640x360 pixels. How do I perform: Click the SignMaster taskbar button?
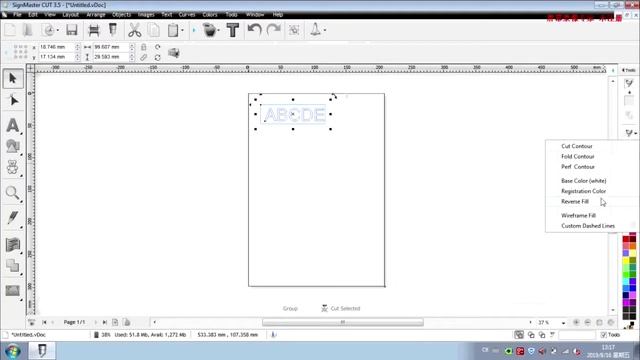click(42, 351)
